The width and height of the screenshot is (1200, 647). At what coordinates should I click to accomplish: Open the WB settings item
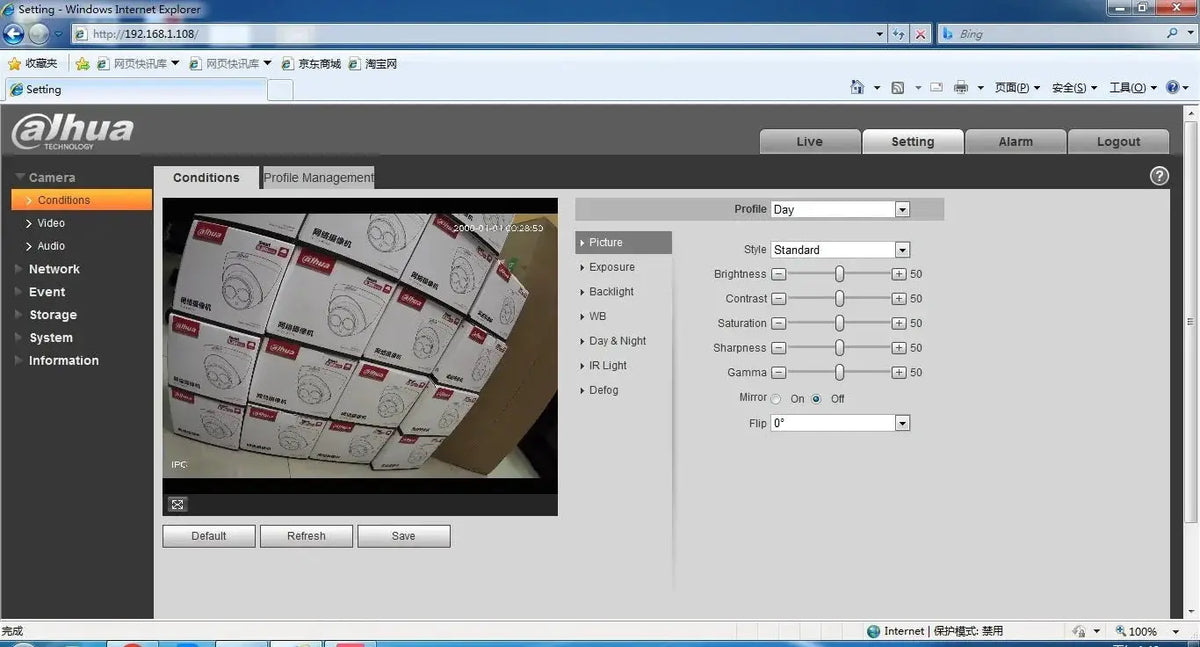[x=598, y=316]
